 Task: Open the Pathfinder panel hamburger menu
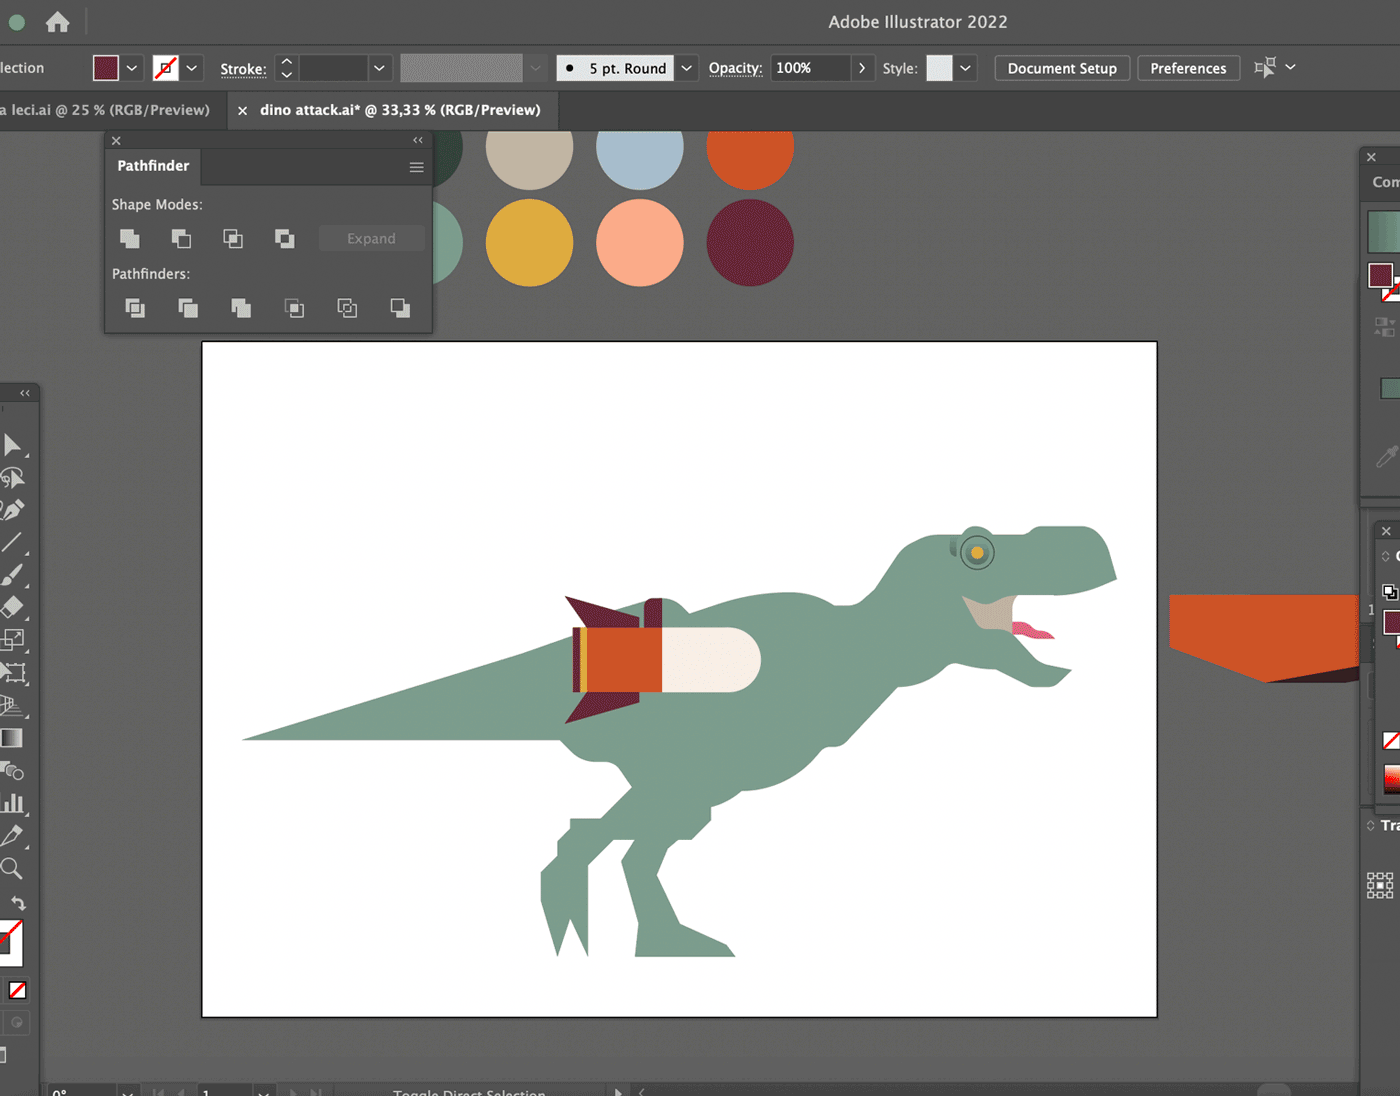coord(416,167)
